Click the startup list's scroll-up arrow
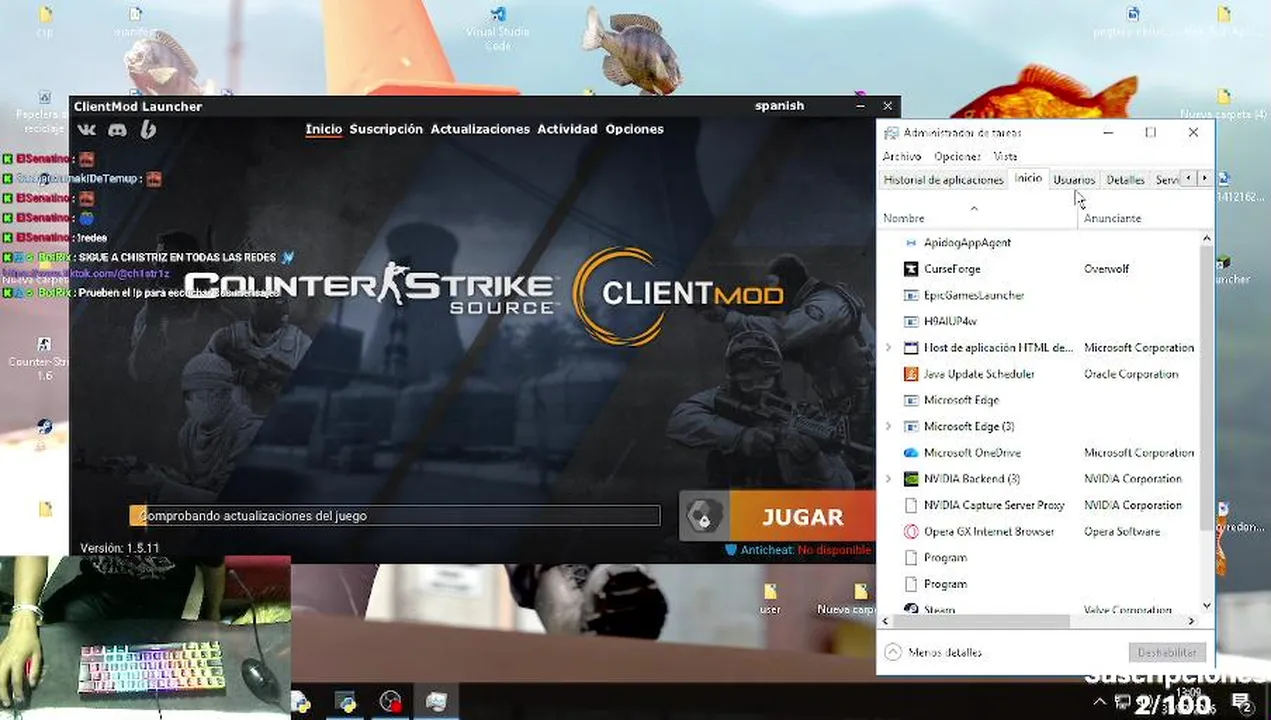 [1206, 238]
